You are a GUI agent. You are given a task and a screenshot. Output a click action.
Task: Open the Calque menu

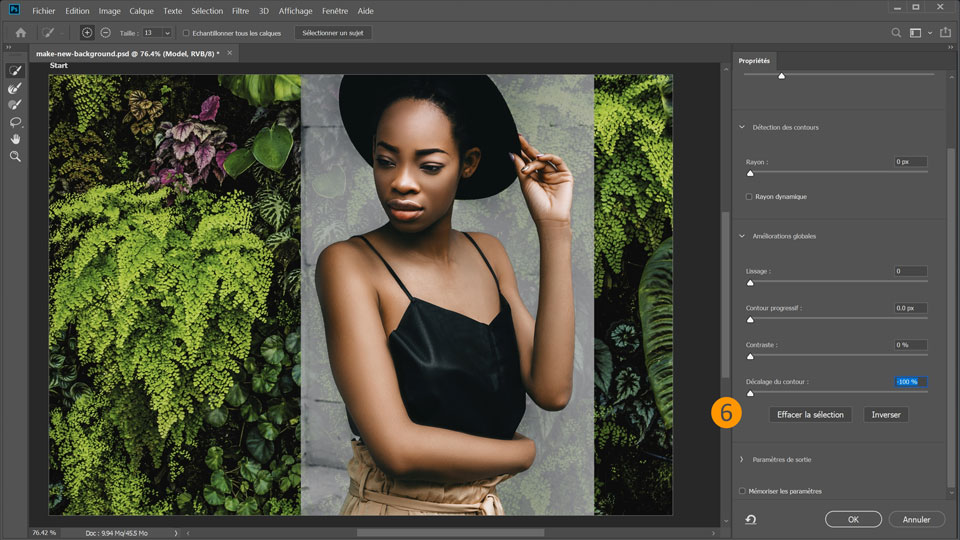(x=141, y=10)
